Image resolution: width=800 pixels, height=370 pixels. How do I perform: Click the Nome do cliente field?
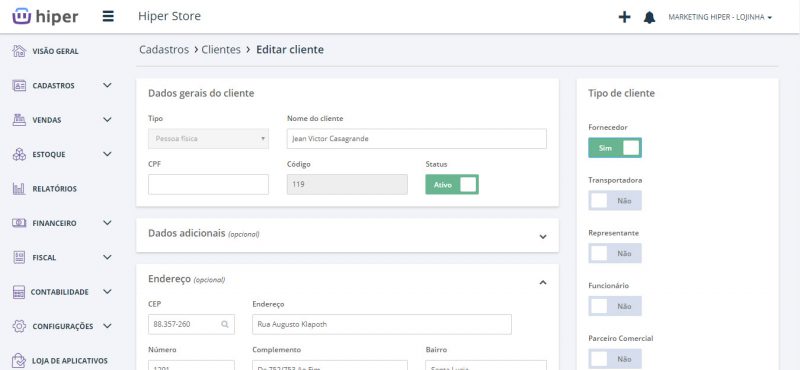tap(417, 139)
